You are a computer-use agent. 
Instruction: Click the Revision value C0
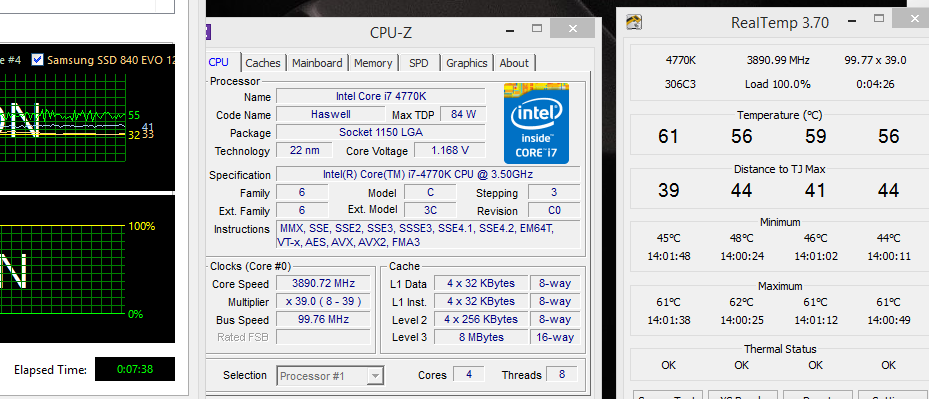[554, 210]
